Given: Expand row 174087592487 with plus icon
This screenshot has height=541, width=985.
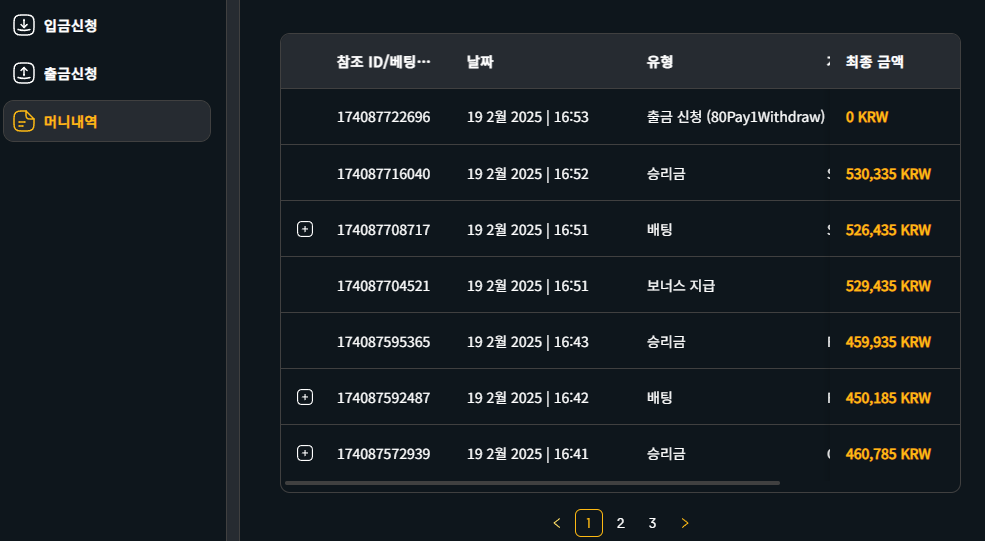Looking at the screenshot, I should [x=305, y=397].
